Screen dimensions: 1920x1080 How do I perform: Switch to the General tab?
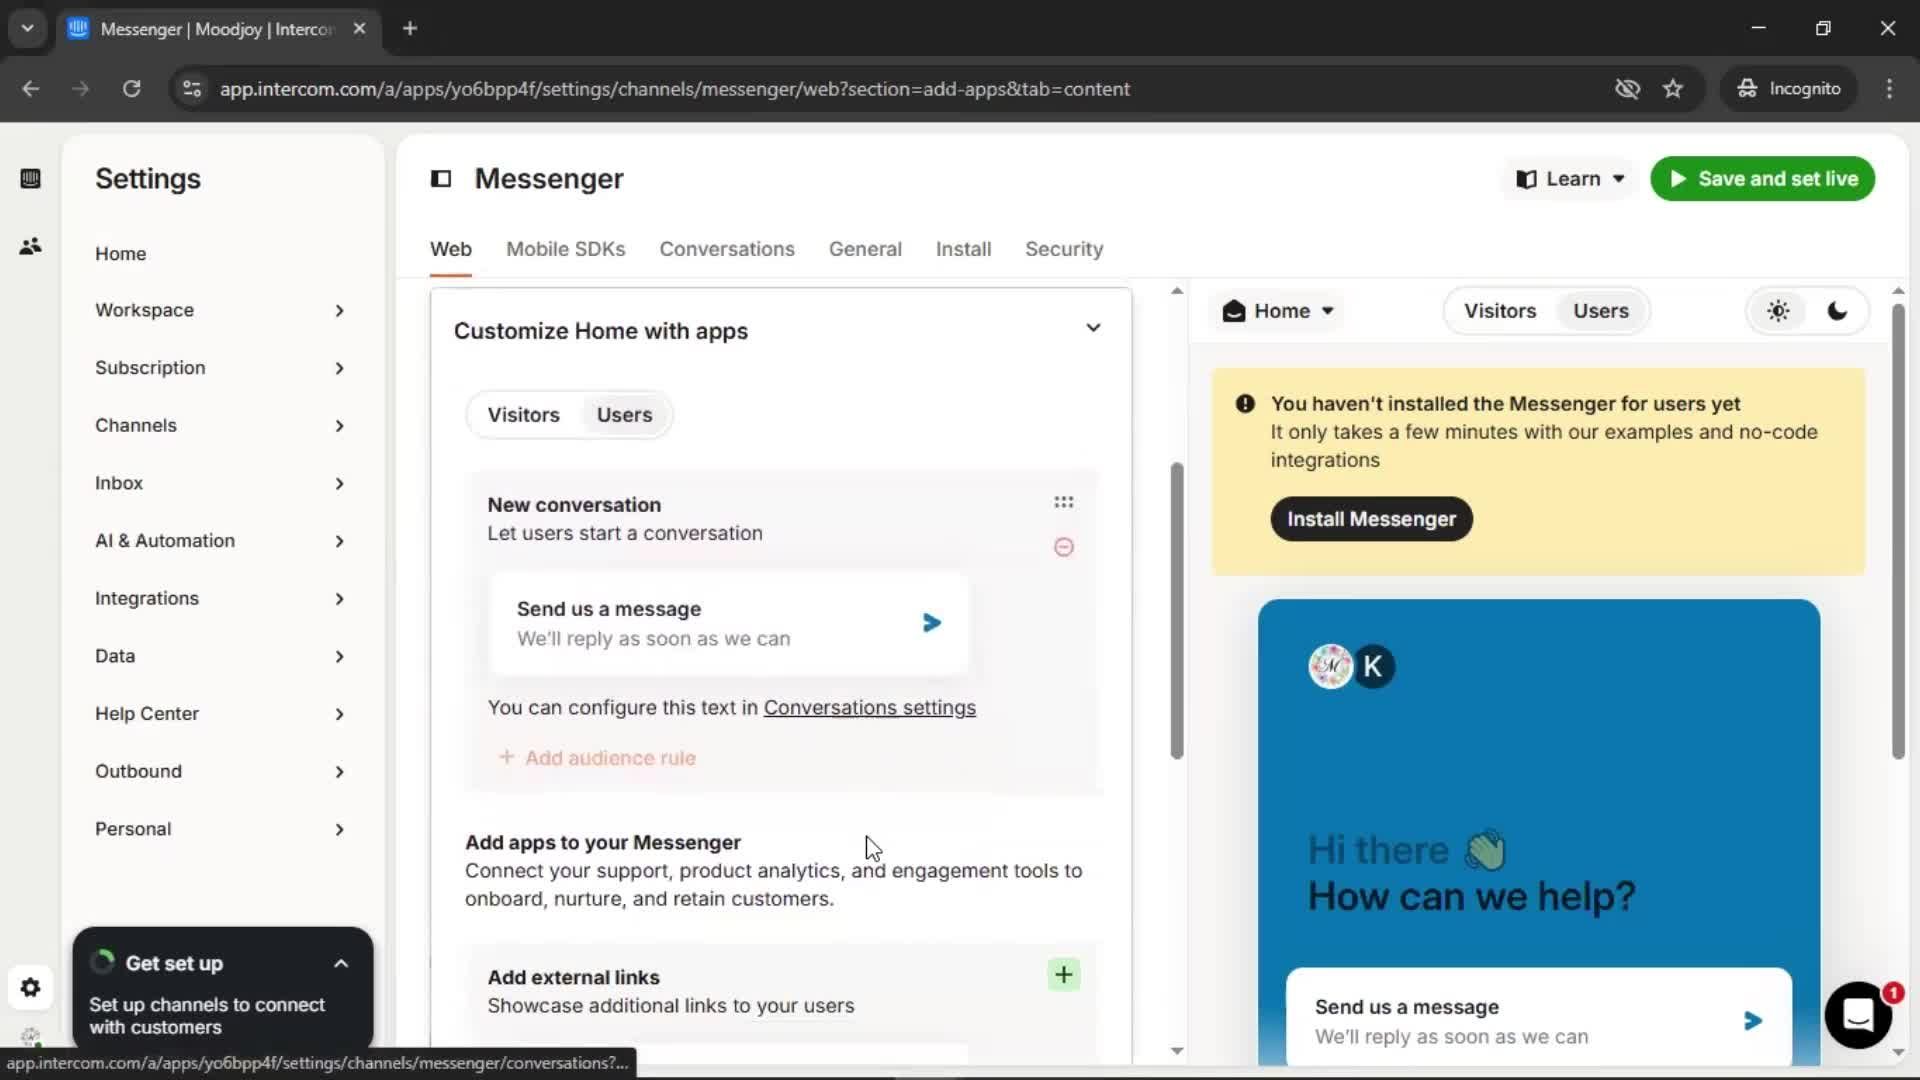[865, 249]
